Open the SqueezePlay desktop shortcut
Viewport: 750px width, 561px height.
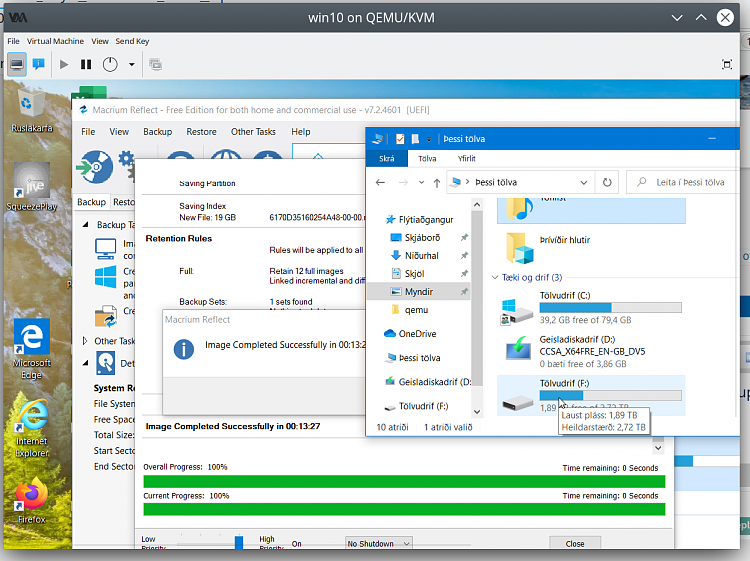pyautogui.click(x=32, y=187)
